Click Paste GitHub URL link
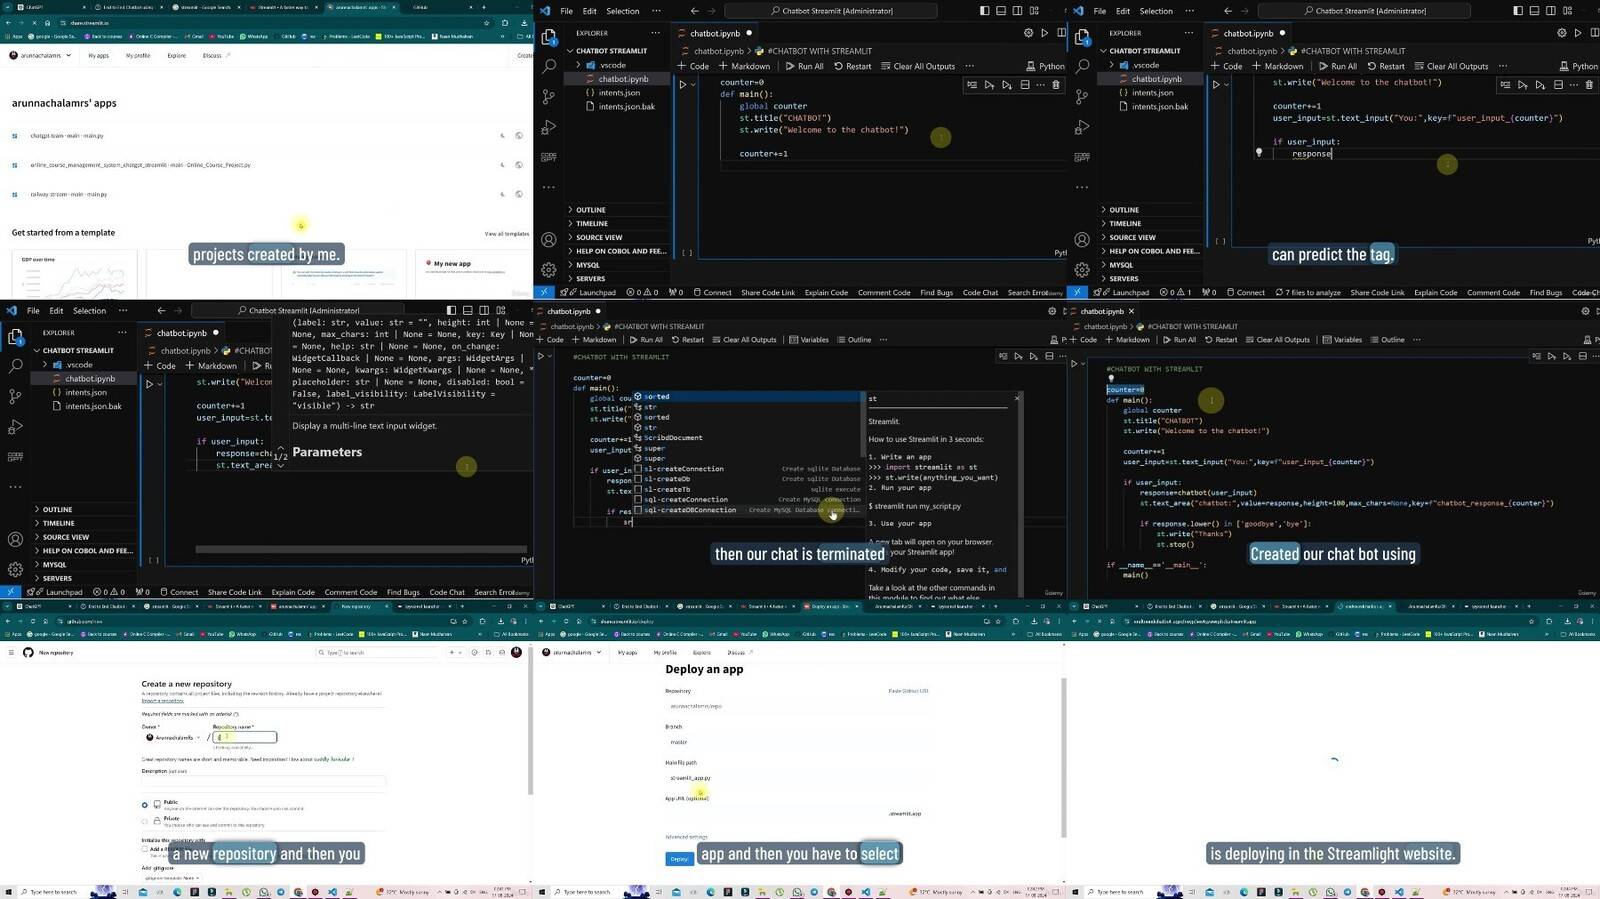The height and width of the screenshot is (899, 1600). pos(908,691)
